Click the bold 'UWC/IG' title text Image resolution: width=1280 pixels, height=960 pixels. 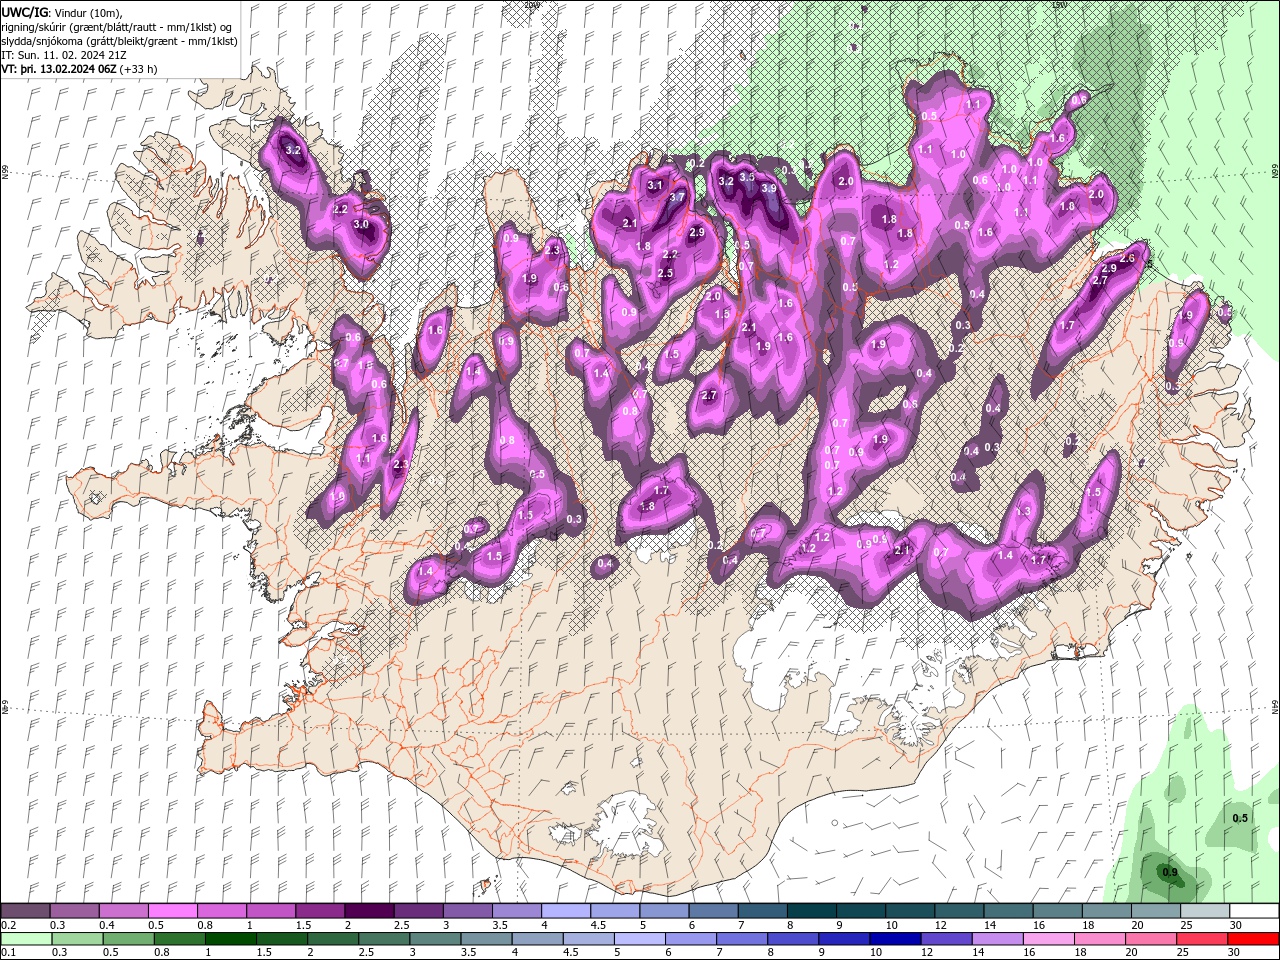[24, 11]
